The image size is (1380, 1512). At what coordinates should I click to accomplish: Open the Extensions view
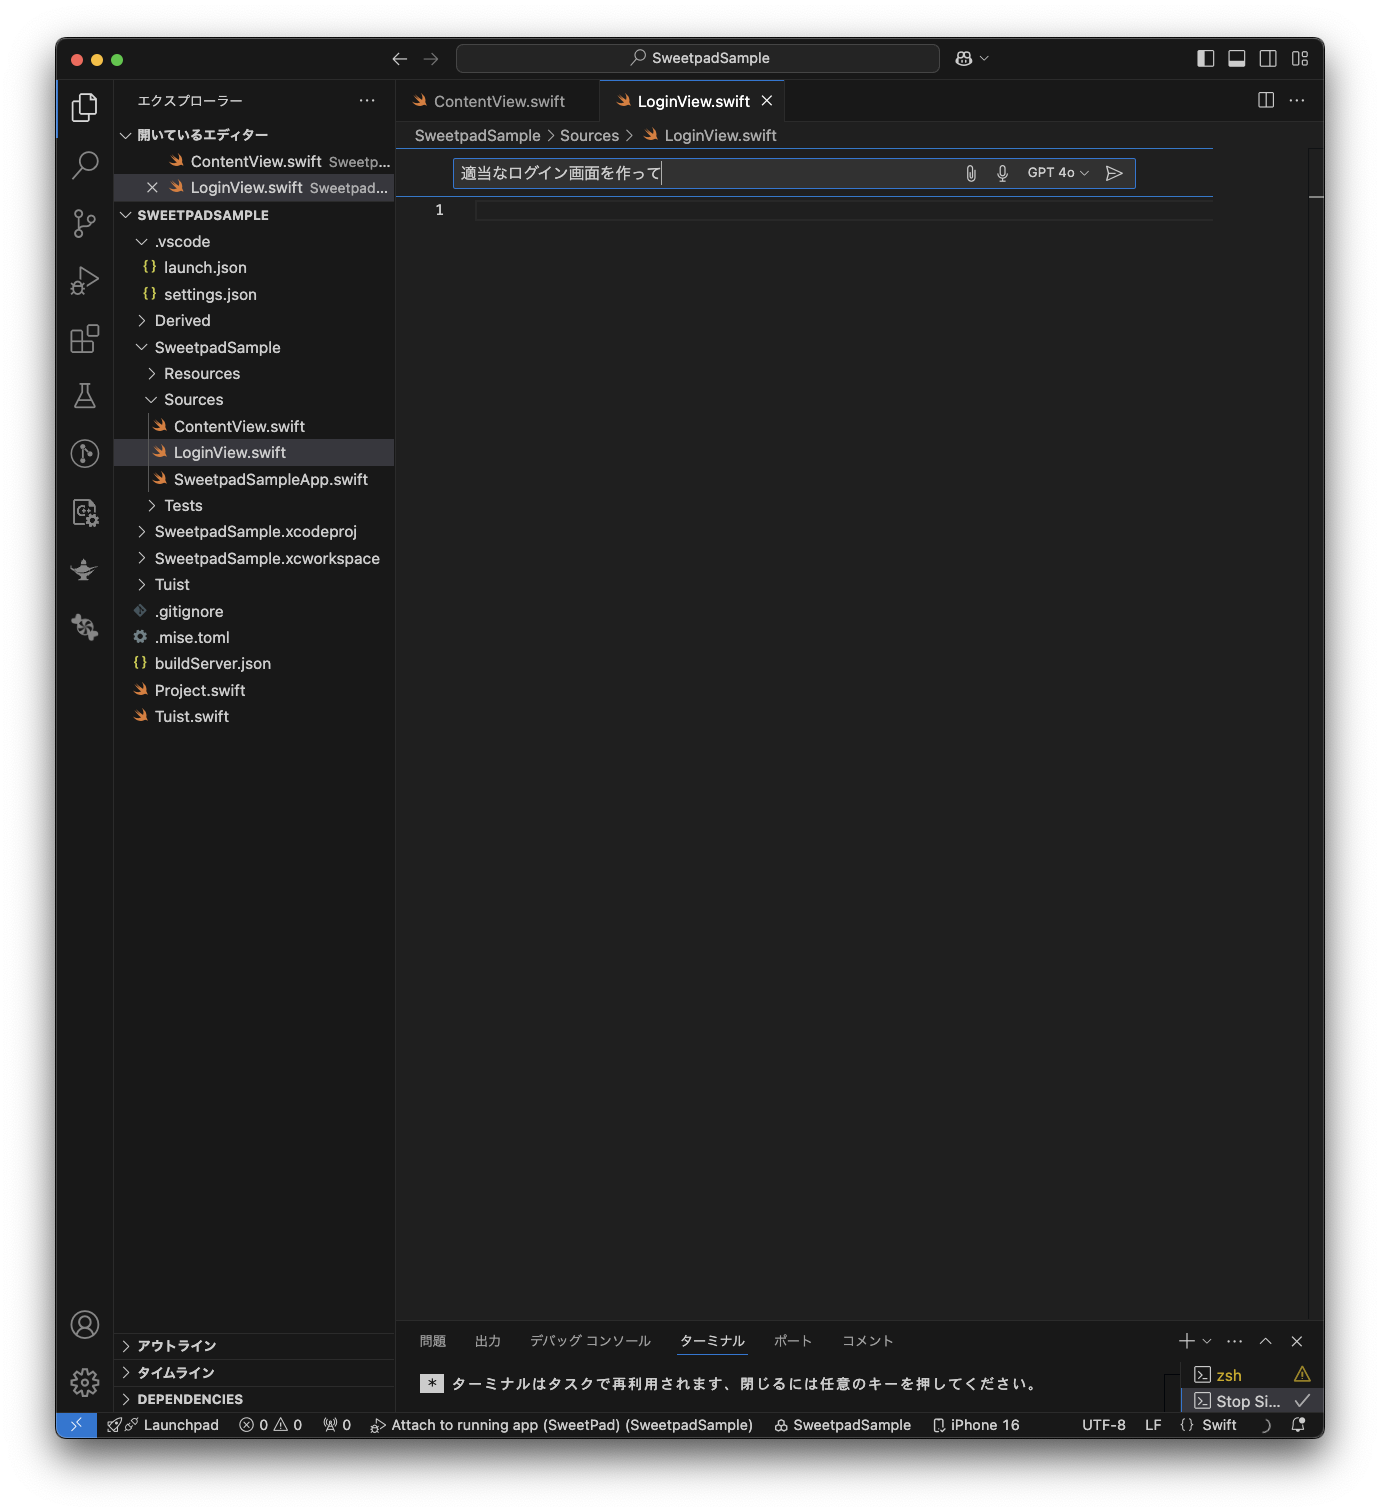(84, 339)
